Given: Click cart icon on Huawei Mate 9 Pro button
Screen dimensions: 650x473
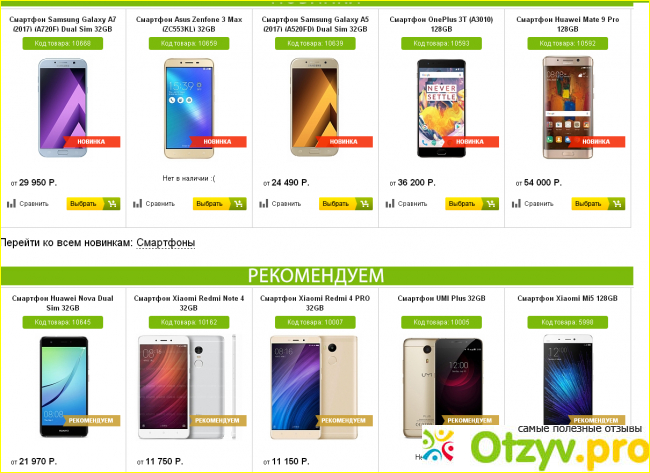Looking at the screenshot, I should click(617, 204).
